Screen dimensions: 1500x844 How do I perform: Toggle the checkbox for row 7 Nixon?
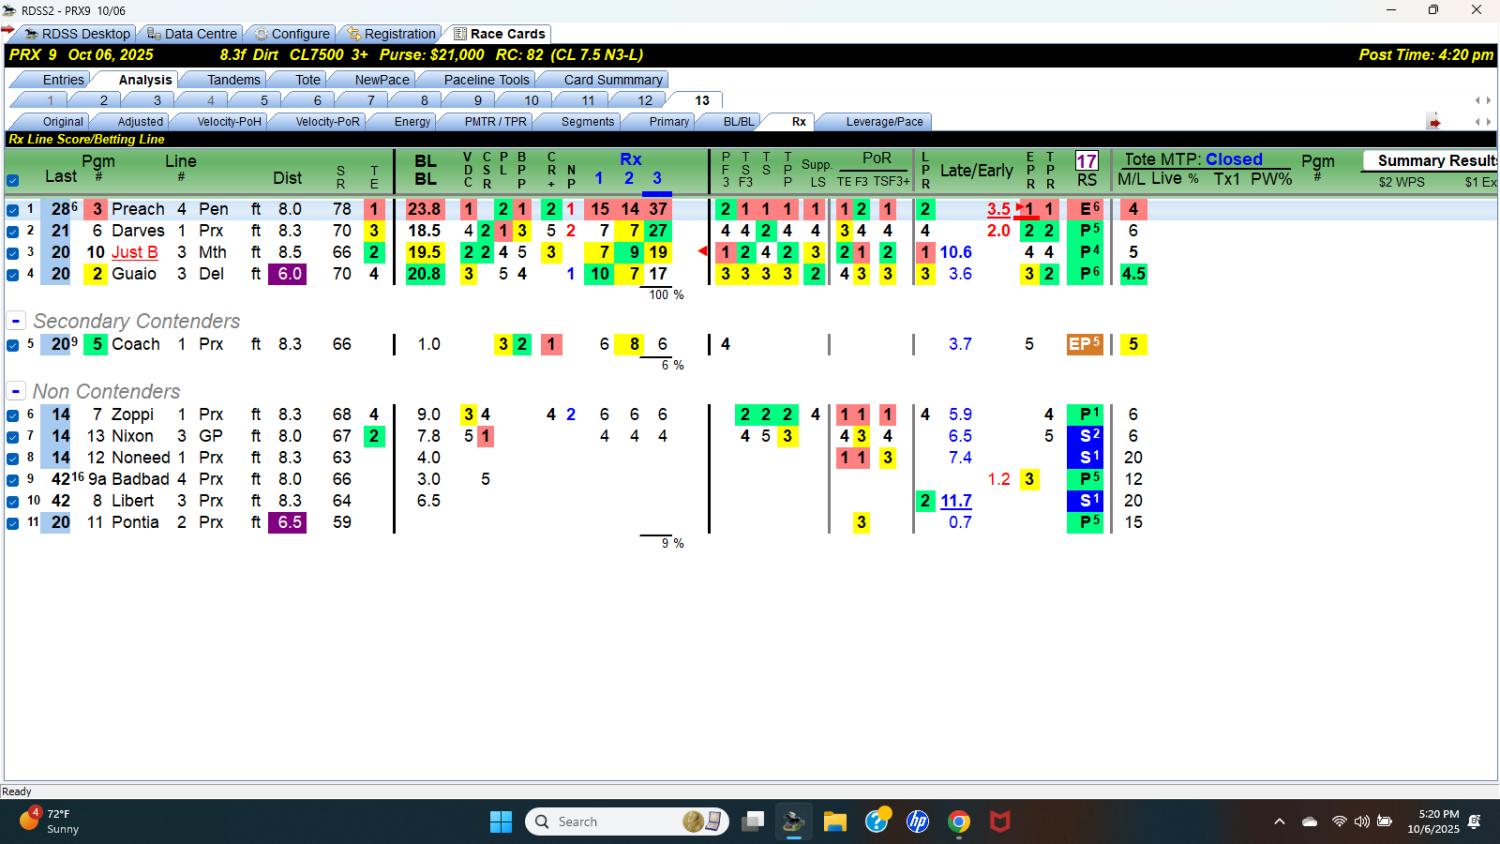[13, 437]
